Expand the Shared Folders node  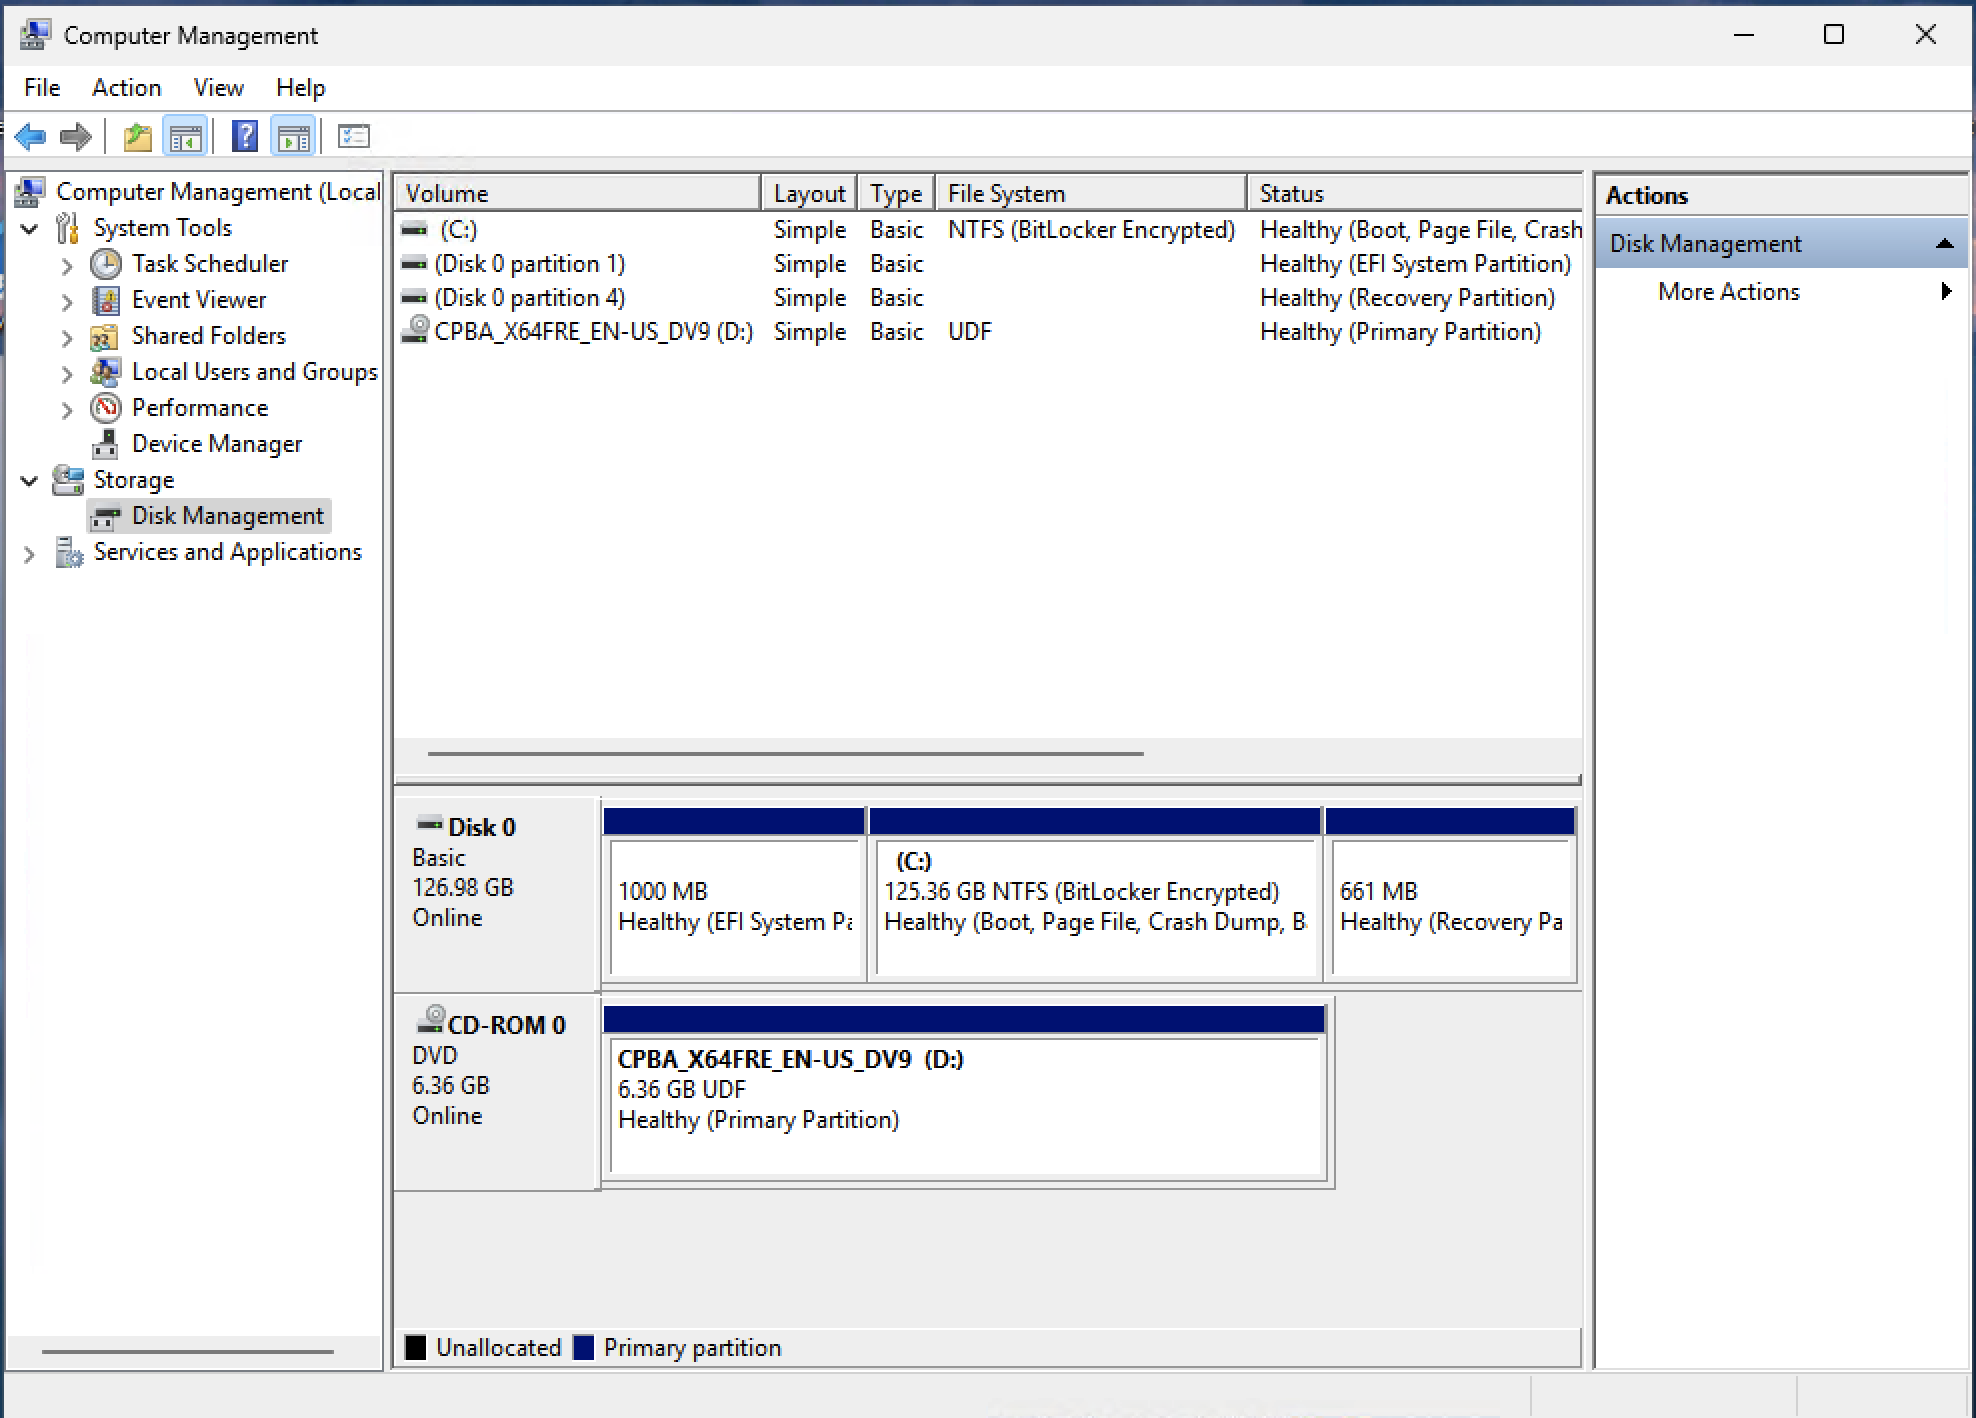coord(67,338)
